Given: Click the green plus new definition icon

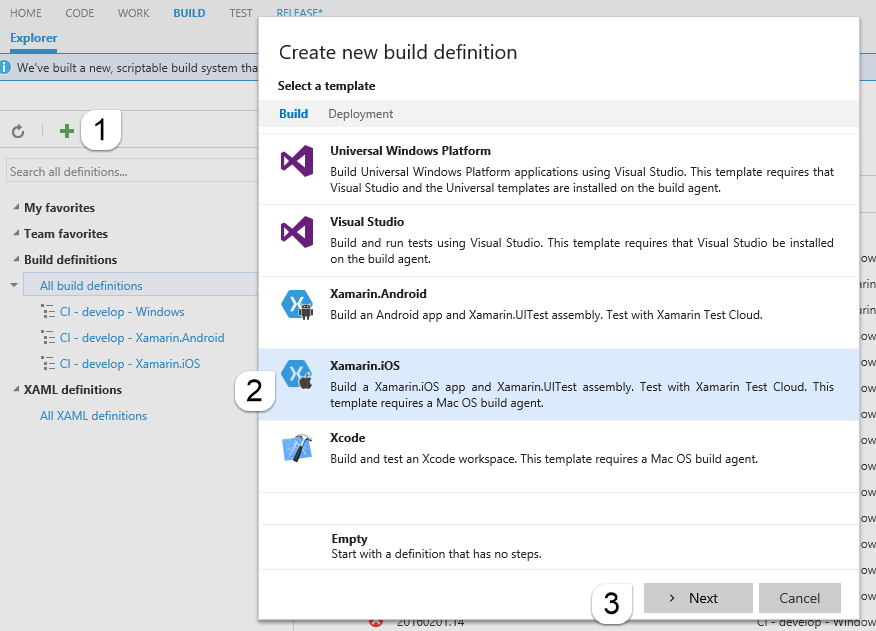Looking at the screenshot, I should 66,131.
